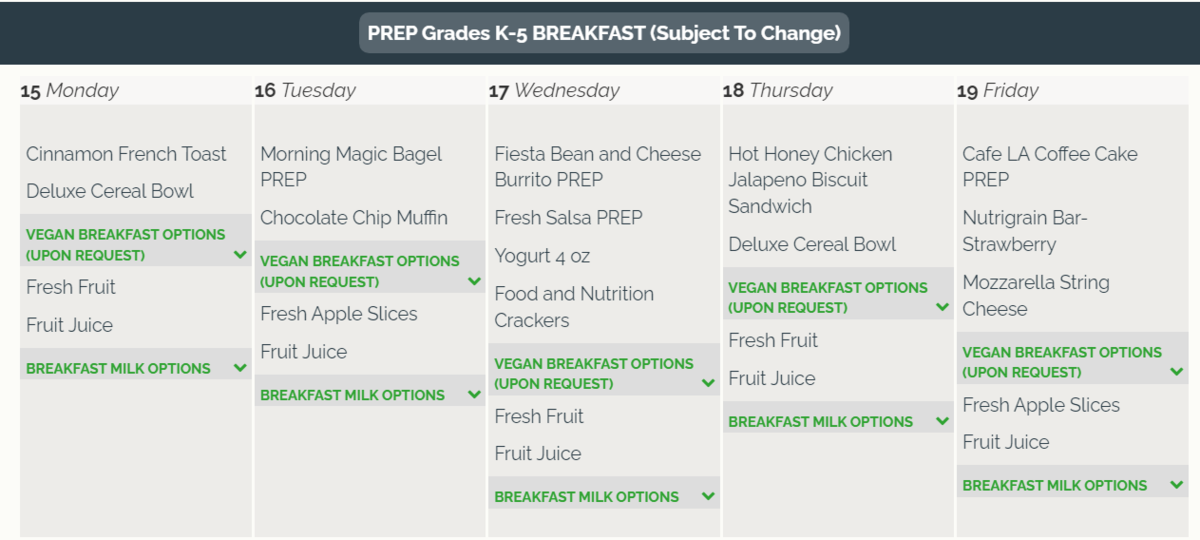The width and height of the screenshot is (1200, 540).
Task: Expand Friday's Vegan Breakfast Options section
Action: [x=1072, y=362]
